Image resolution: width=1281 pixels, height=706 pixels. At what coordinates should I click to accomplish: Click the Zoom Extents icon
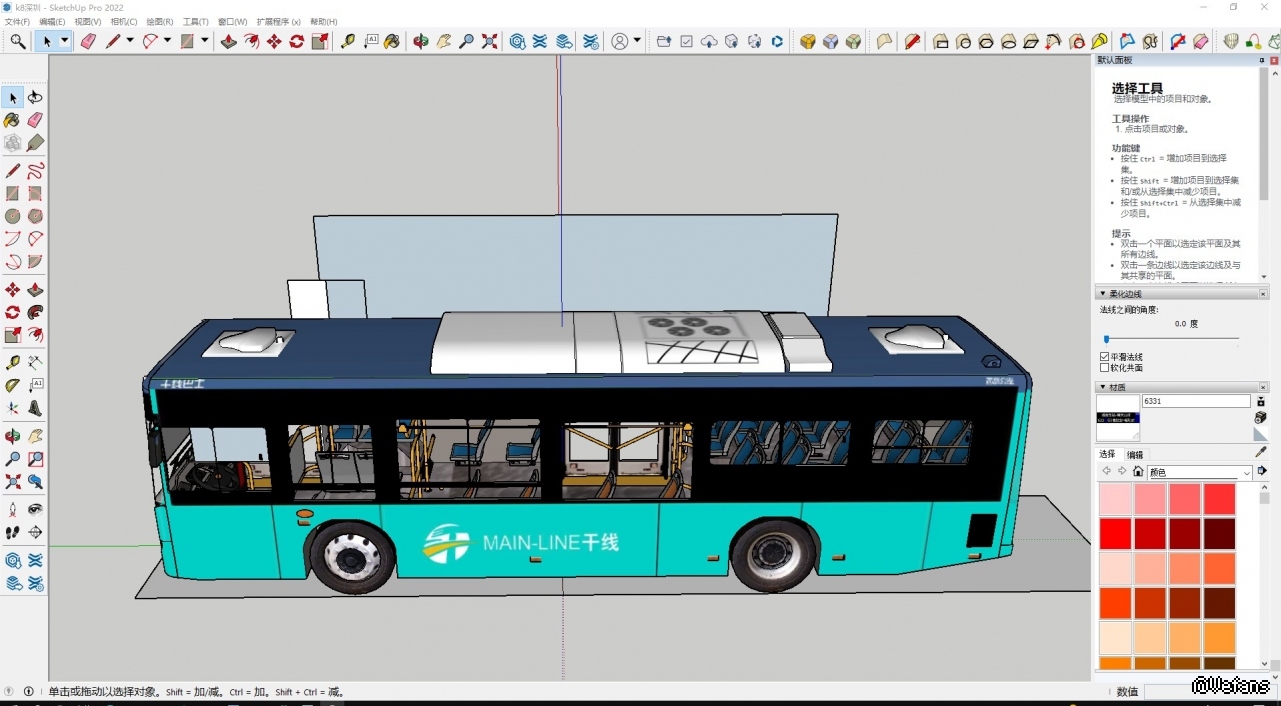pos(490,41)
